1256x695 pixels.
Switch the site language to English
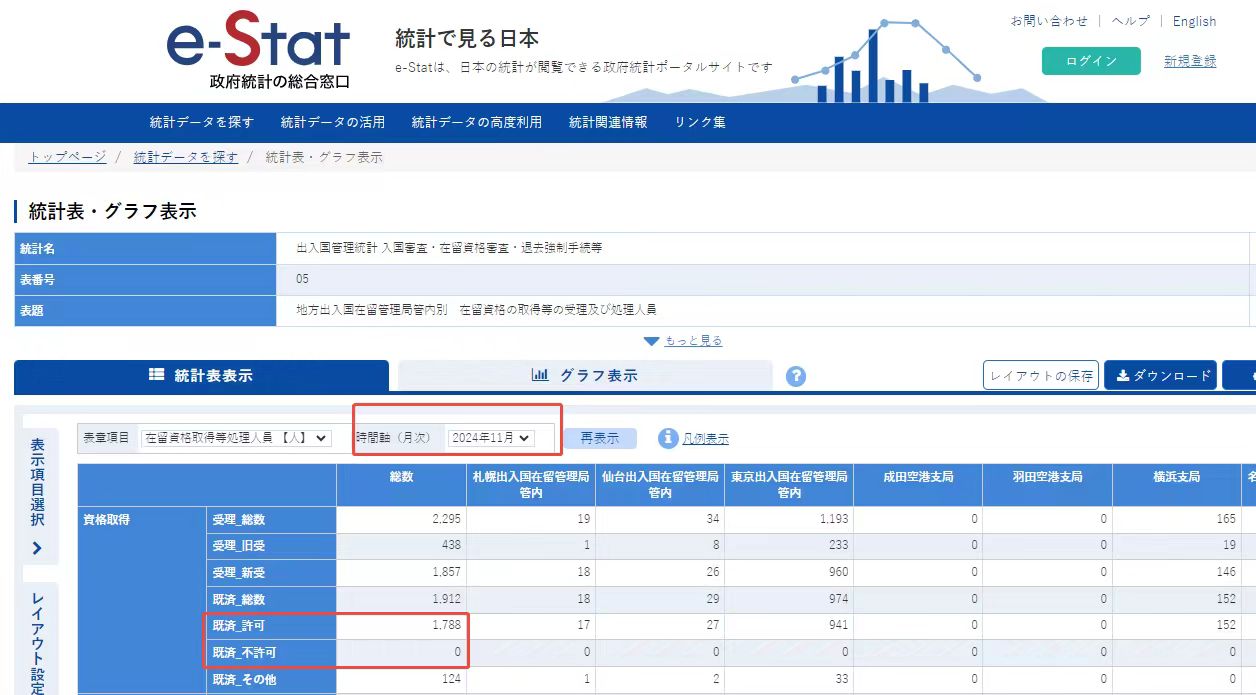1194,20
